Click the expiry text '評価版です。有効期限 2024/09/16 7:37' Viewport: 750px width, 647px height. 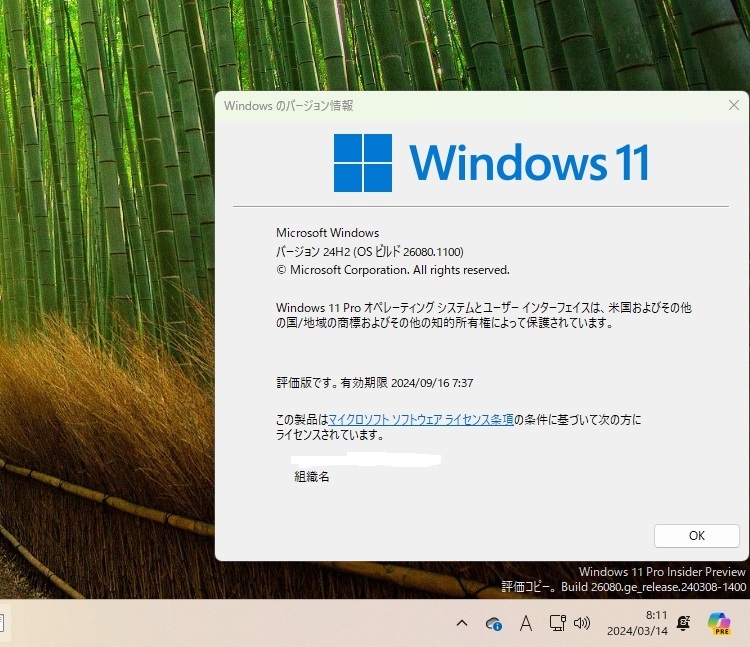(x=375, y=383)
